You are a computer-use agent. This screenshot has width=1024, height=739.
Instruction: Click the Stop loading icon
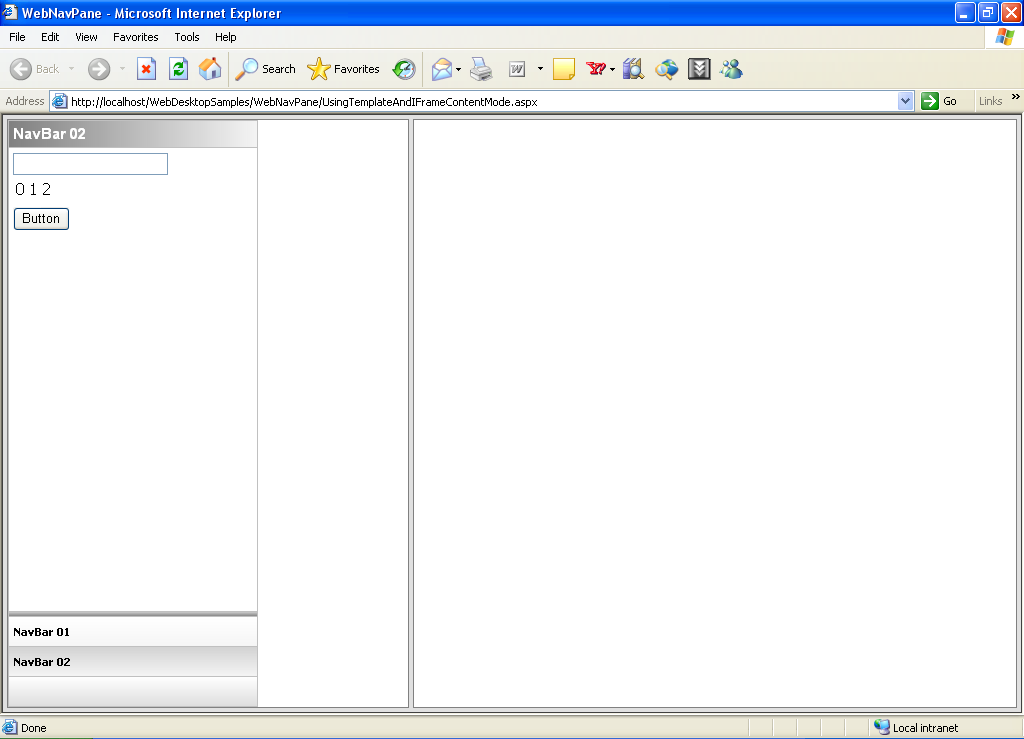(x=146, y=69)
